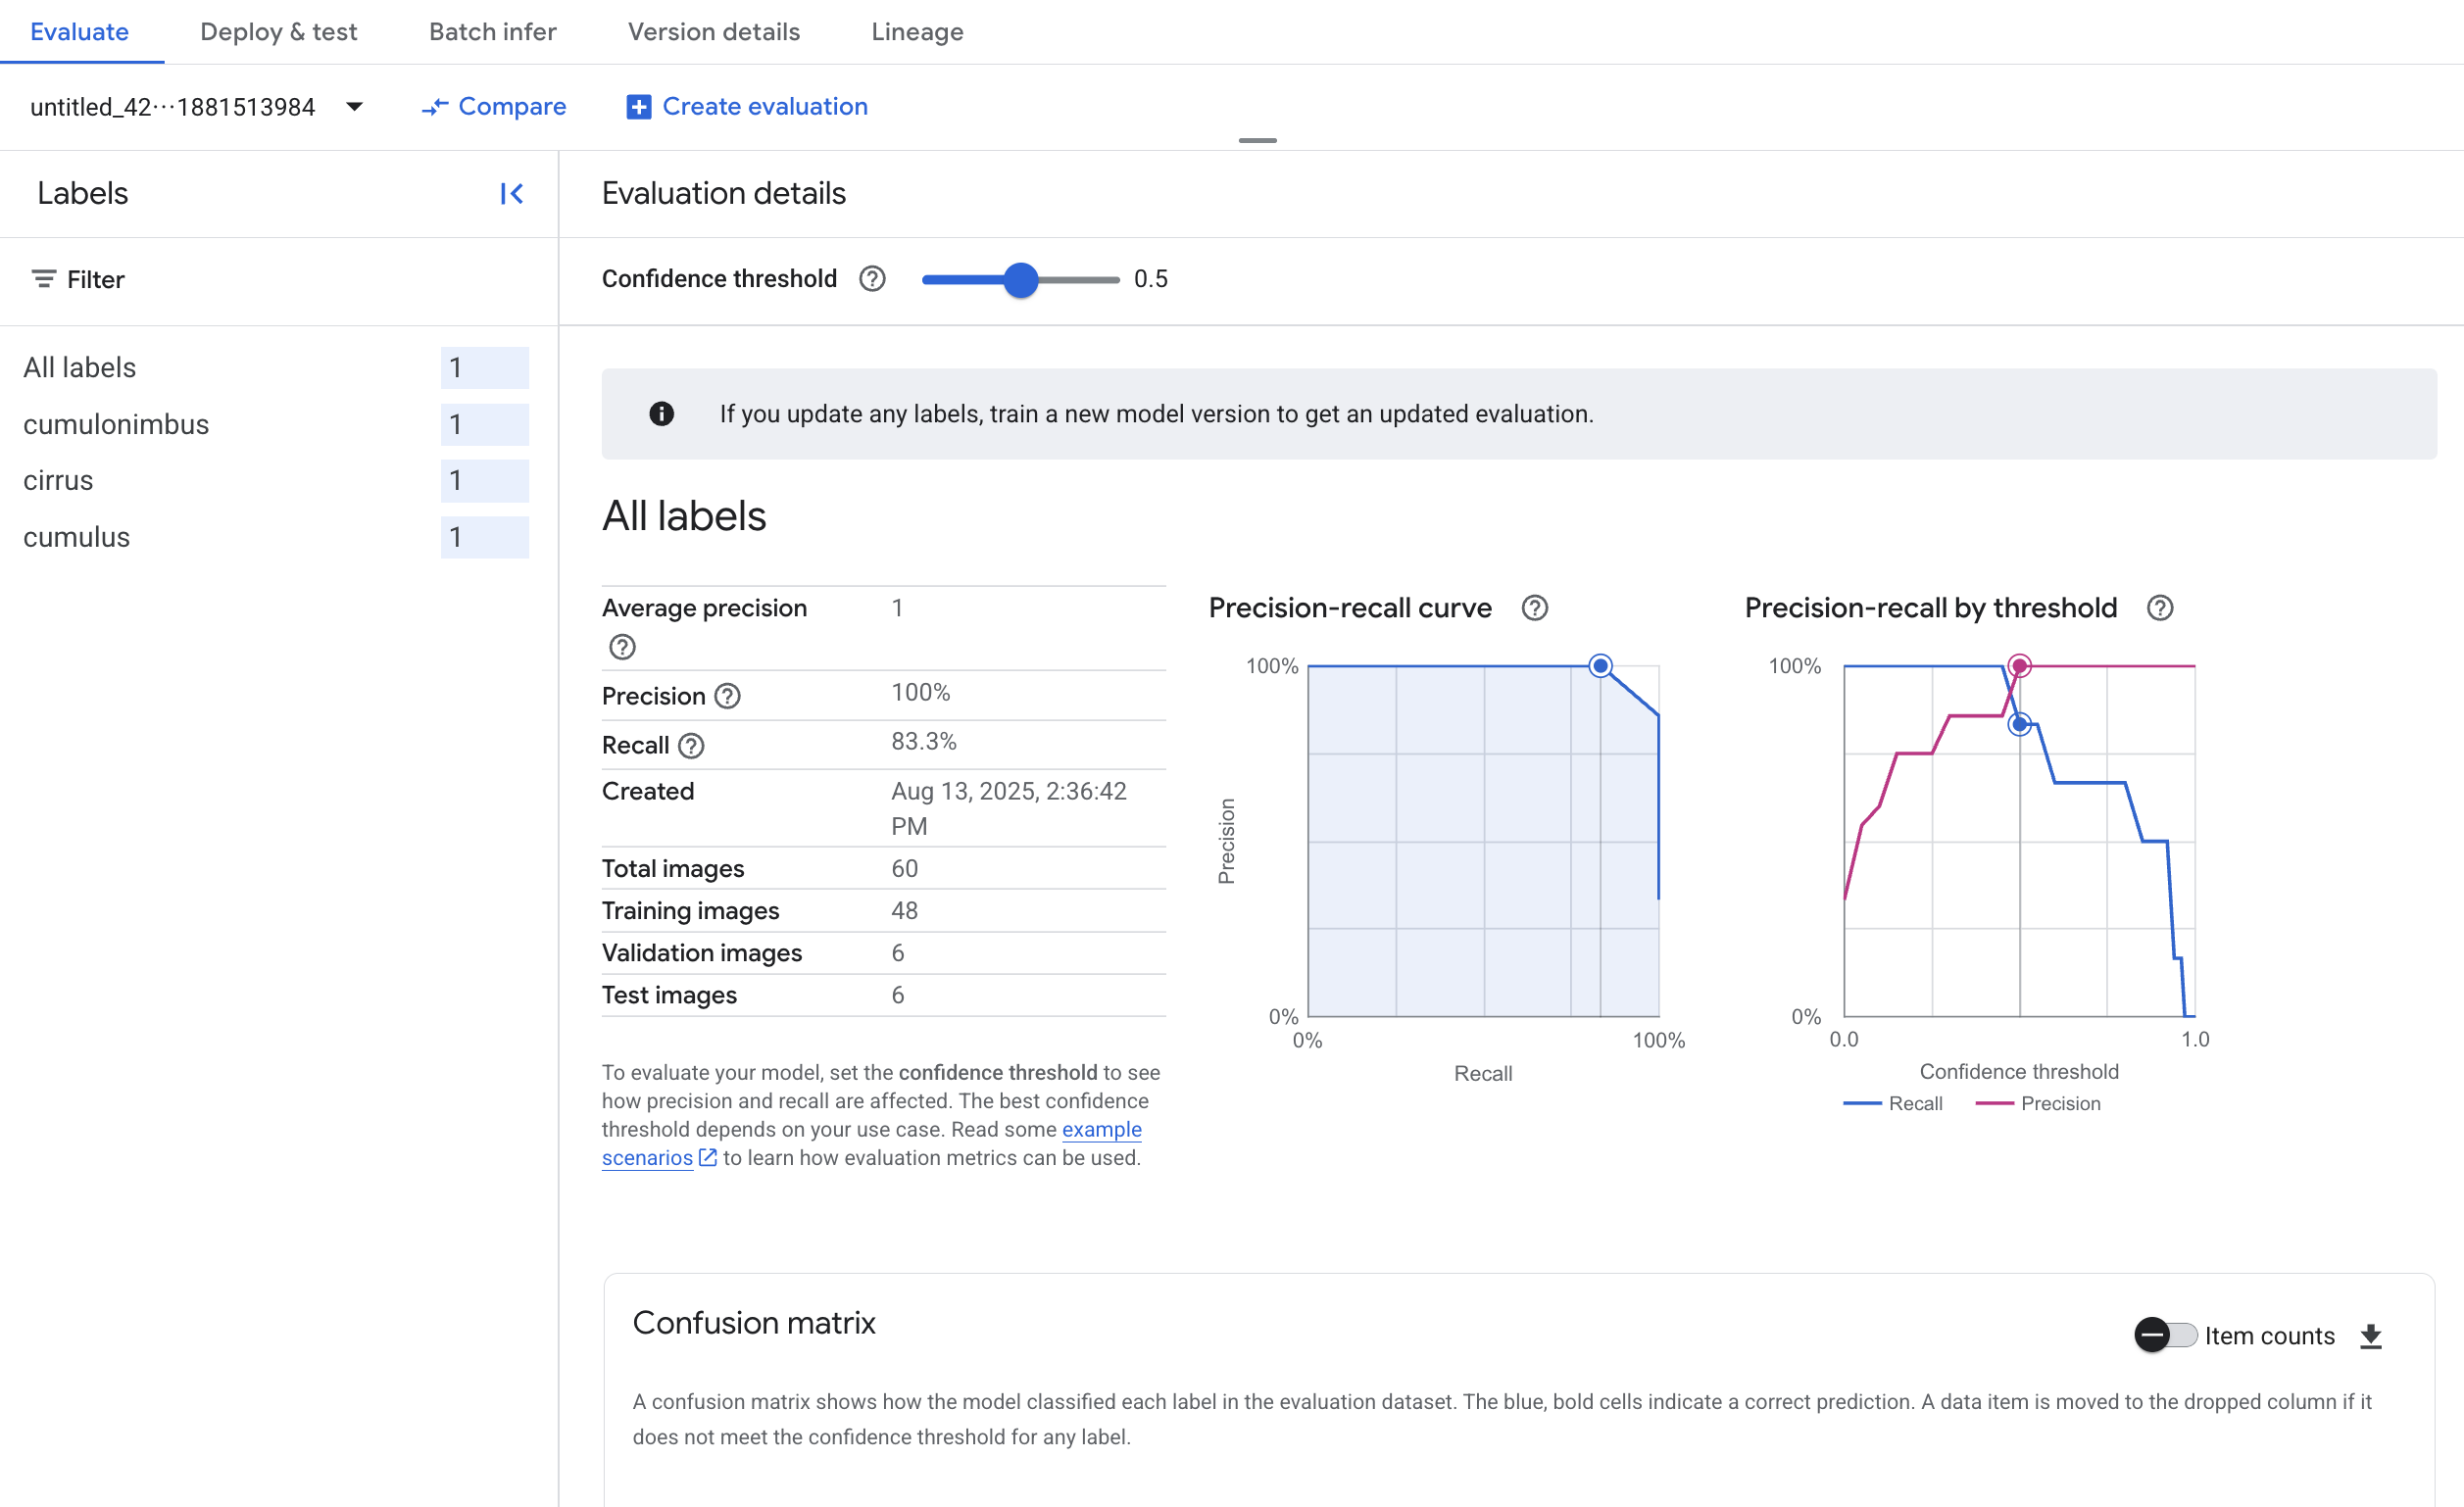2464x1507 pixels.
Task: Download the confusion matrix
Action: click(2370, 1337)
